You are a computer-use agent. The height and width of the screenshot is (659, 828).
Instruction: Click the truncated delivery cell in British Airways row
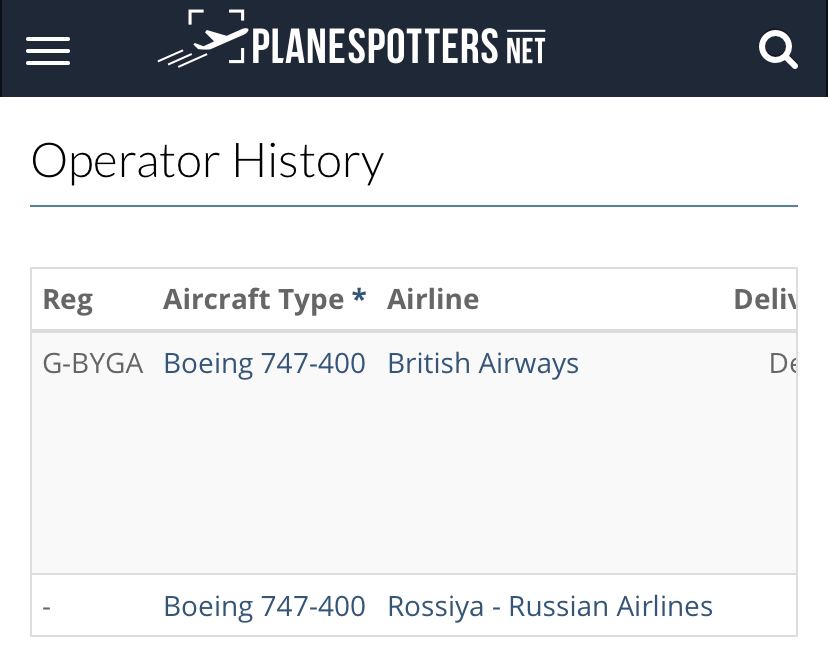783,363
